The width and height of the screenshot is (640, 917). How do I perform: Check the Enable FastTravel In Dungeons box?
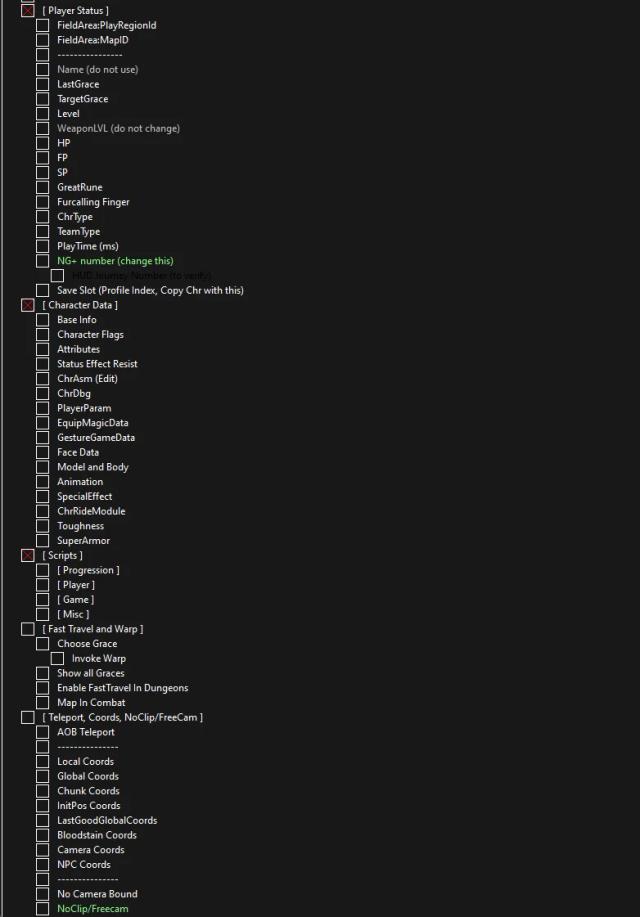[42, 688]
